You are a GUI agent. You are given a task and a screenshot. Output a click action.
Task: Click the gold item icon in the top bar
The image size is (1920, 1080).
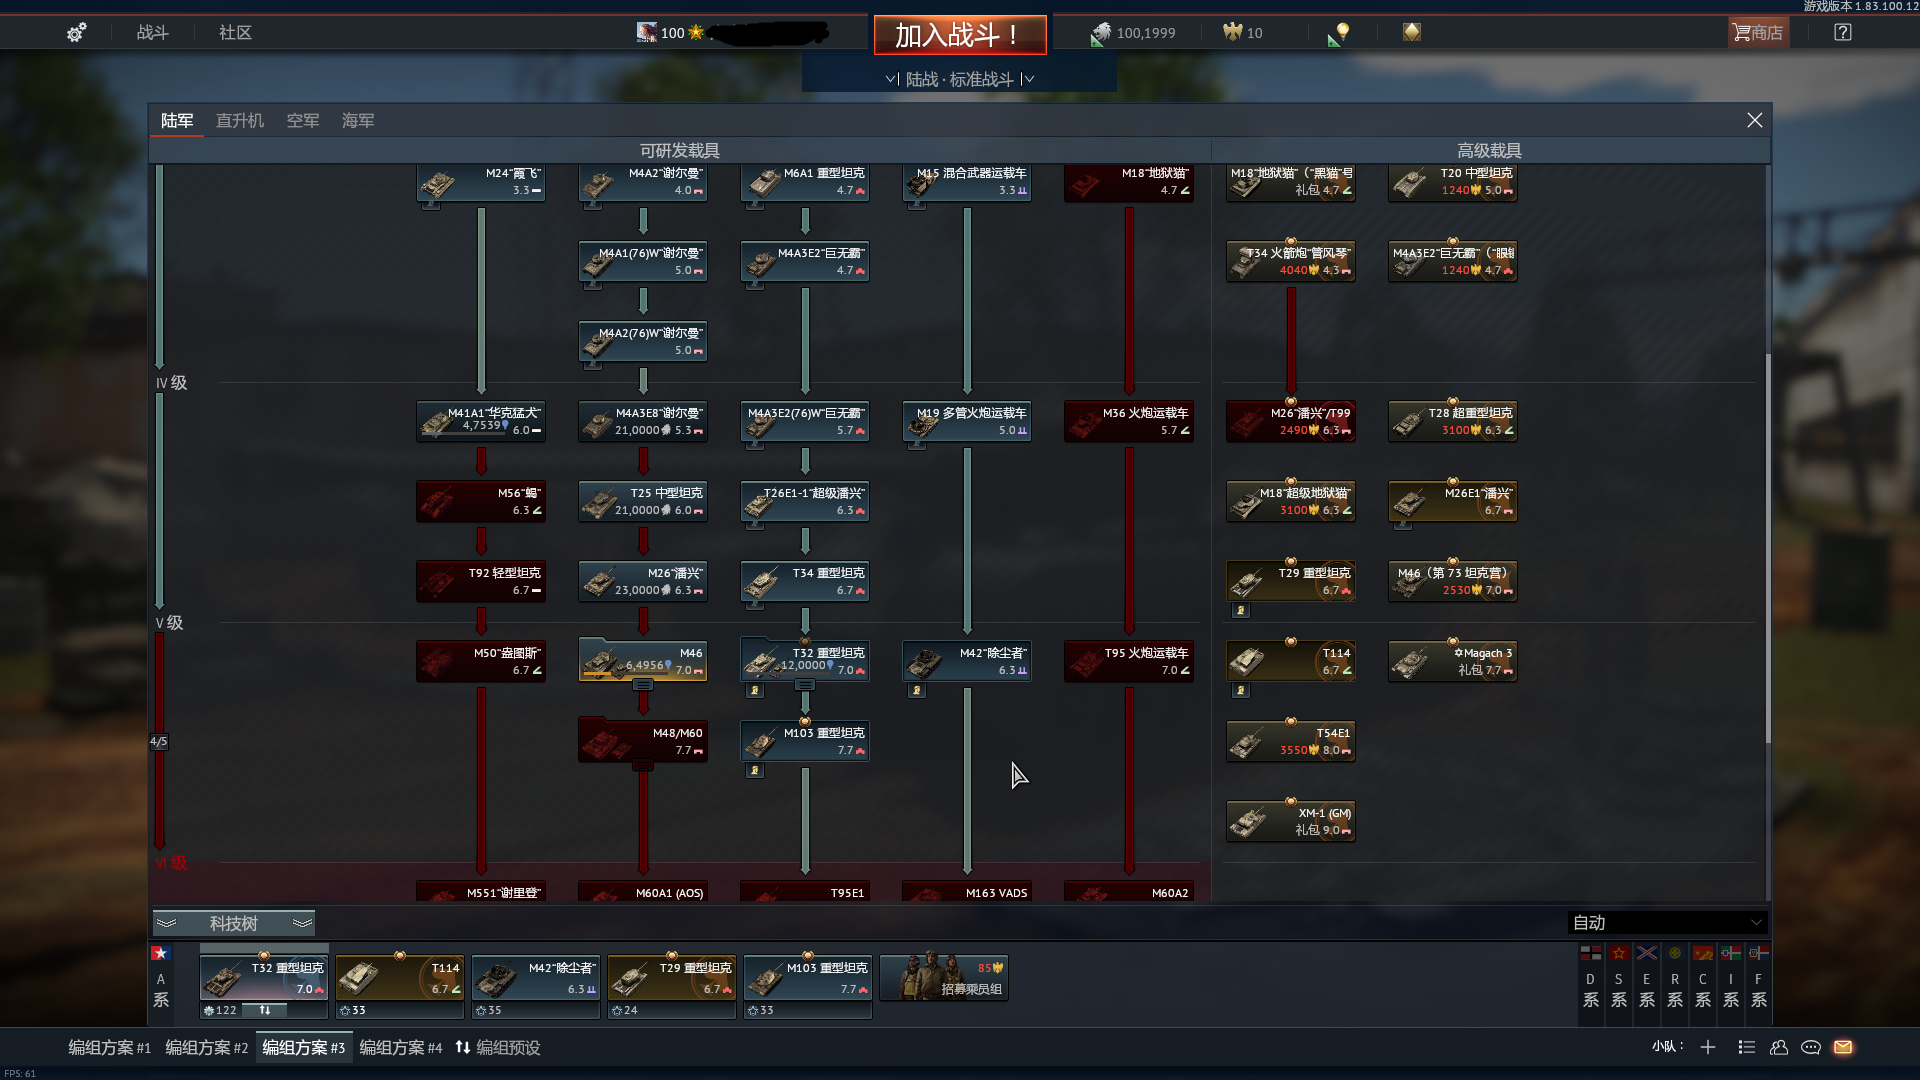(x=1411, y=33)
